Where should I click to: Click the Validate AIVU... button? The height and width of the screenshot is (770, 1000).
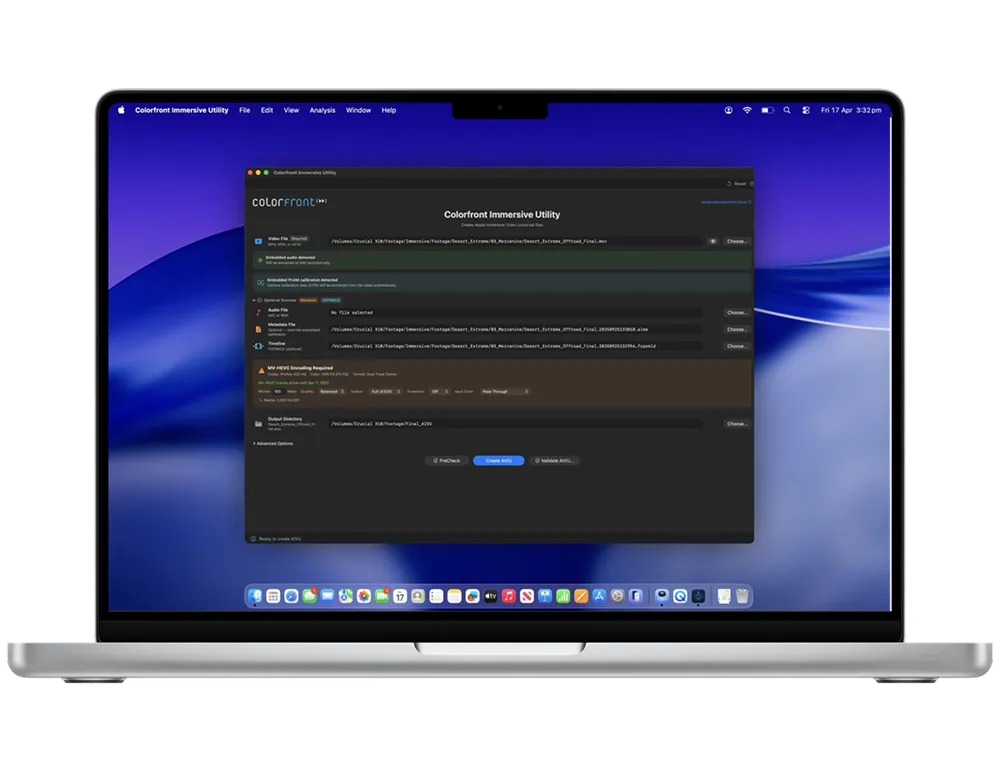click(554, 461)
